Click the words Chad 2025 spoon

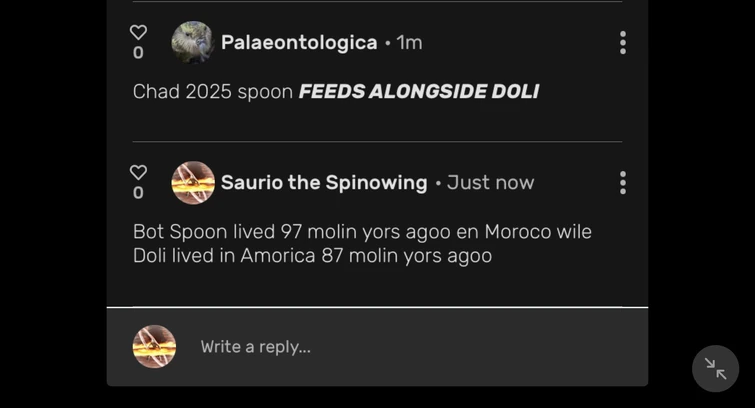(x=213, y=92)
